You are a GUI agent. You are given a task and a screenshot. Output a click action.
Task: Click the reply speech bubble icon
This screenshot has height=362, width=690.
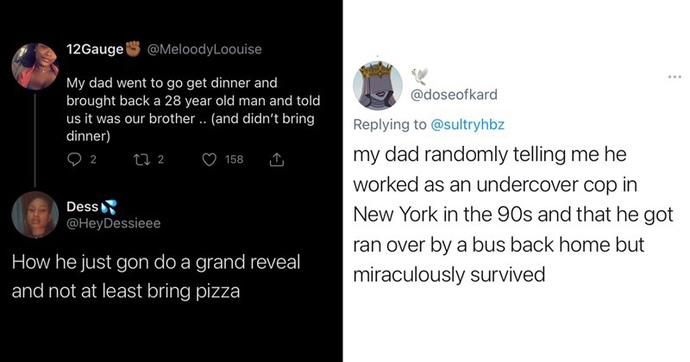[74, 159]
